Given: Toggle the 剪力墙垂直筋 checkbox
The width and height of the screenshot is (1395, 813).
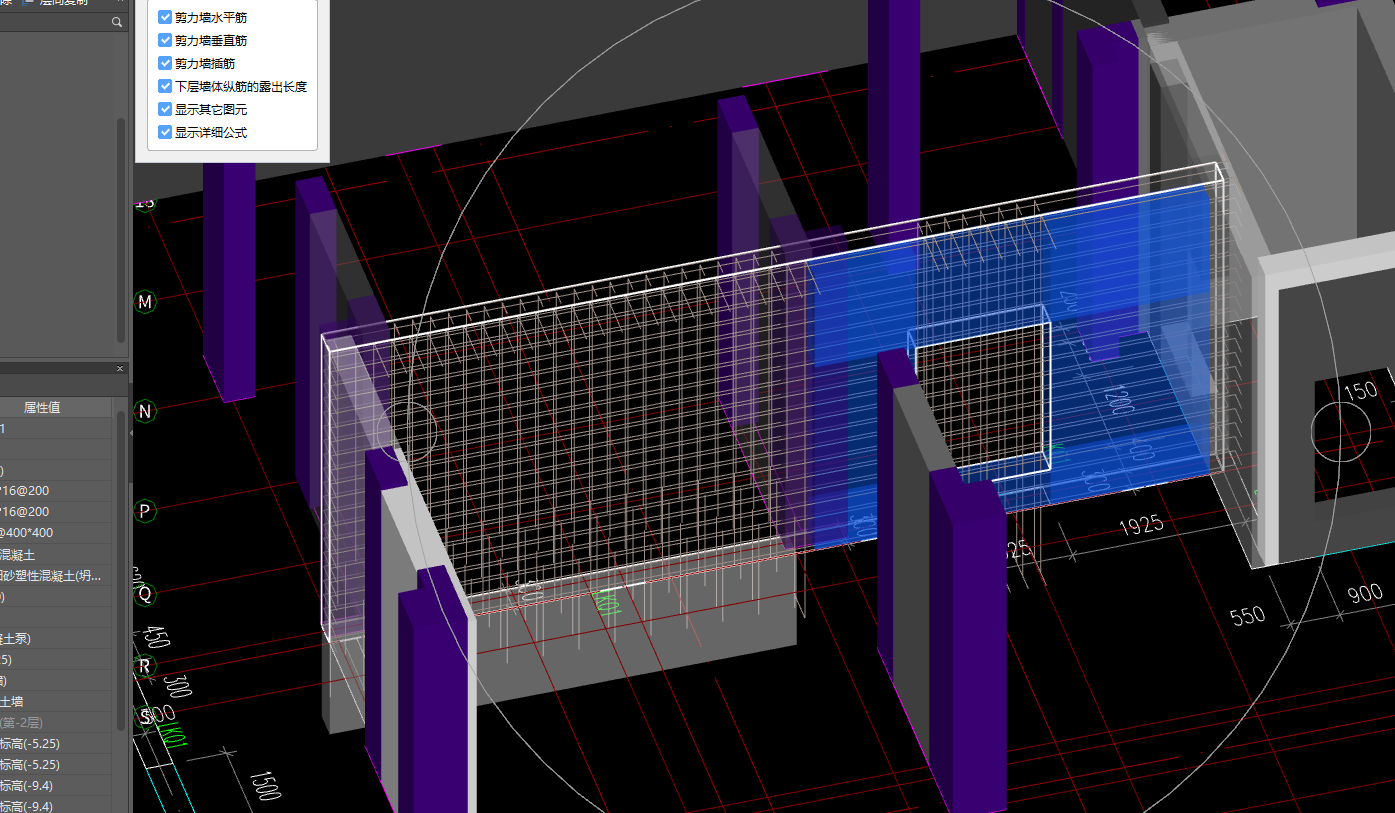Looking at the screenshot, I should tap(165, 40).
